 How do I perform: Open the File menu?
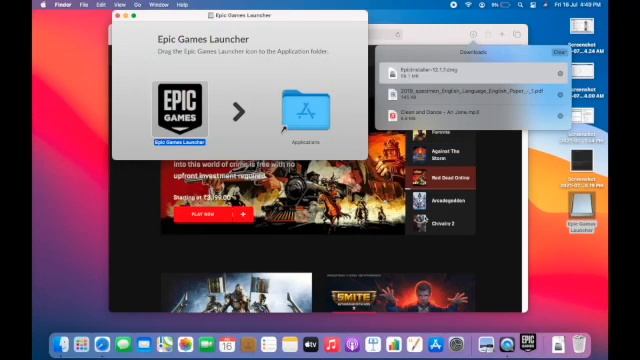[x=84, y=5]
